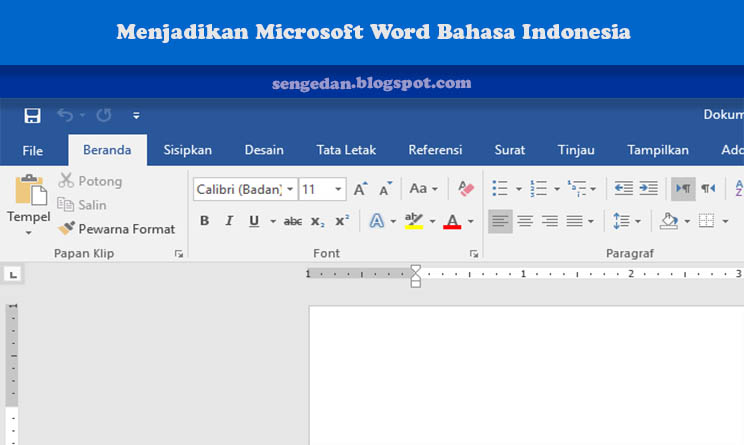This screenshot has height=445, width=744.
Task: Expand the Tempel paste options arrow
Action: [x=28, y=232]
